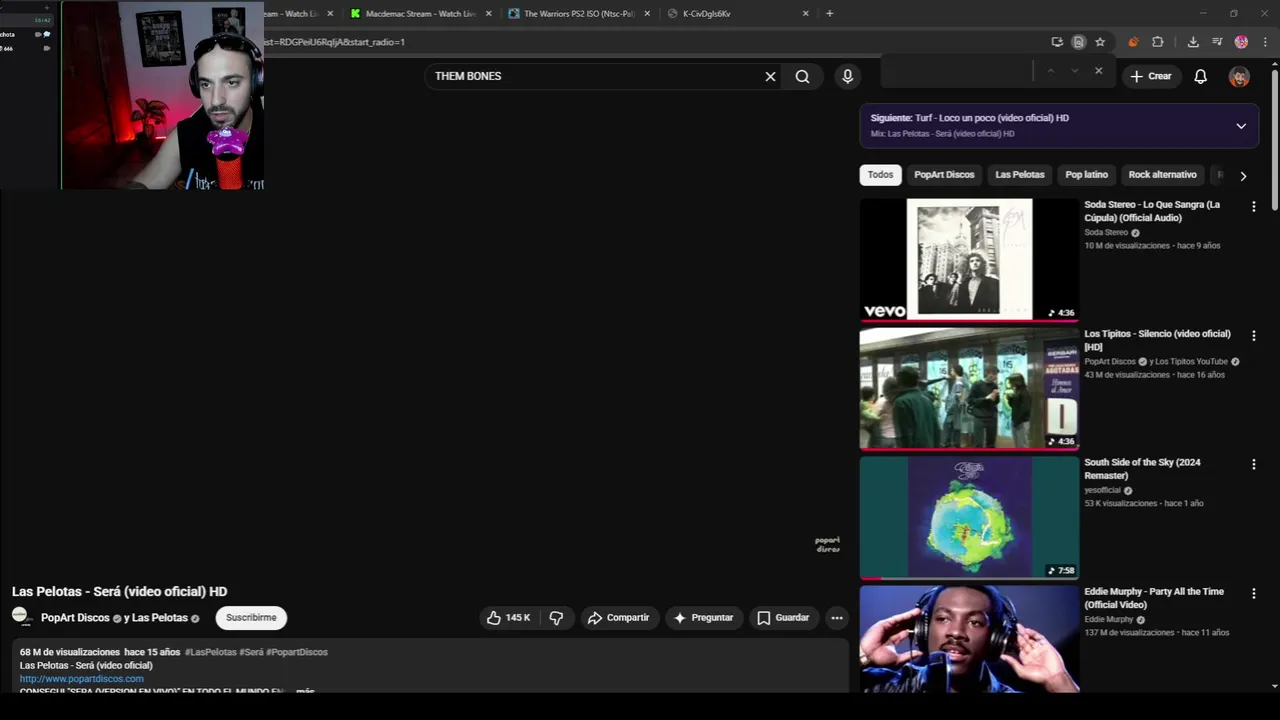Open more actions menu beside Guardar
Screen dimensions: 1280x720
(x=837, y=618)
